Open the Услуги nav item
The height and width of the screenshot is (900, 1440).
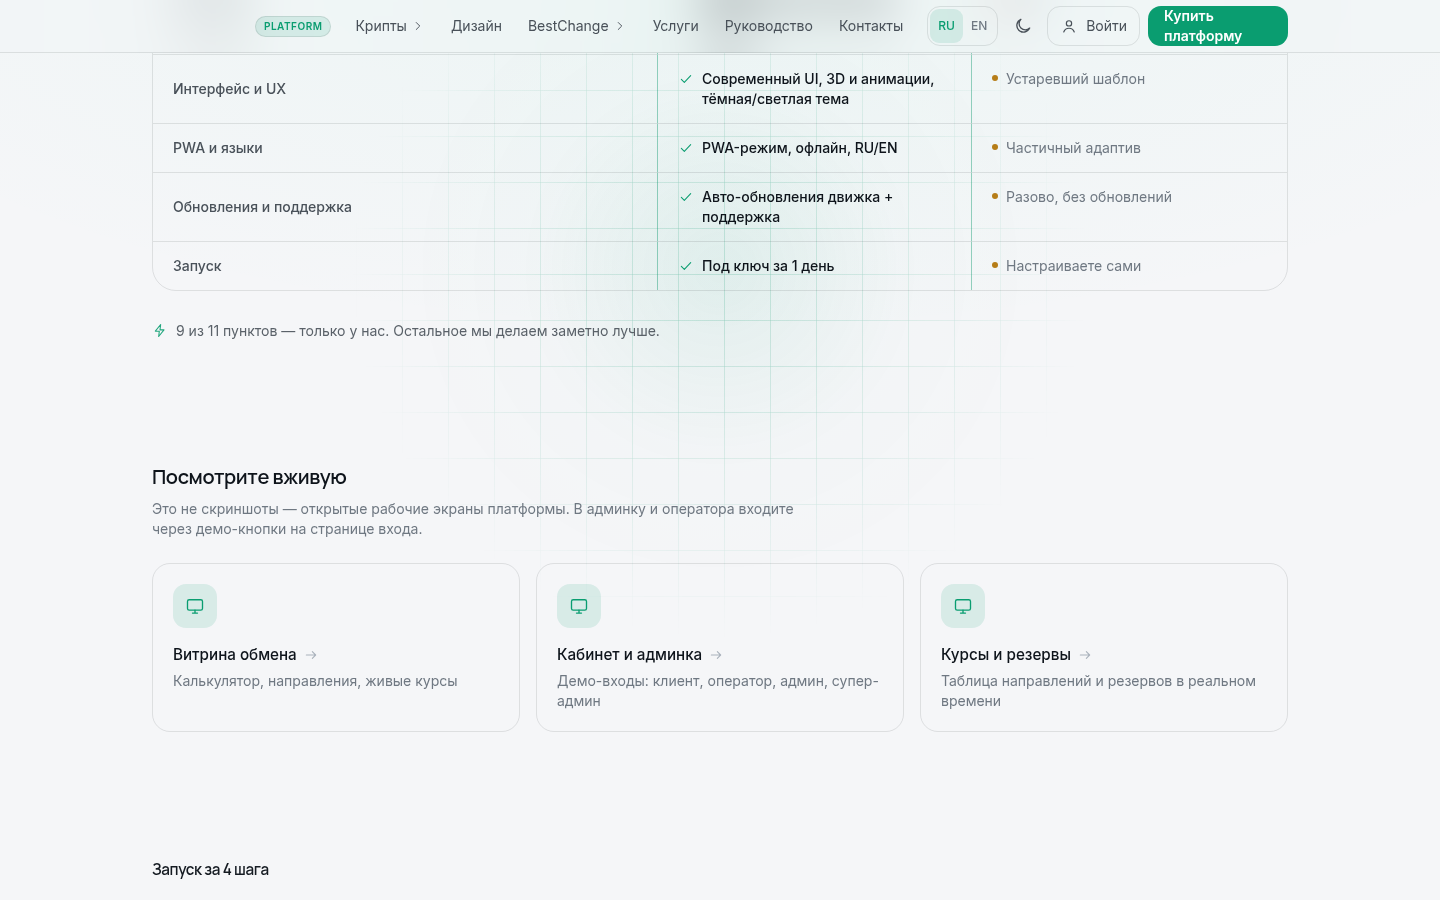tap(675, 26)
